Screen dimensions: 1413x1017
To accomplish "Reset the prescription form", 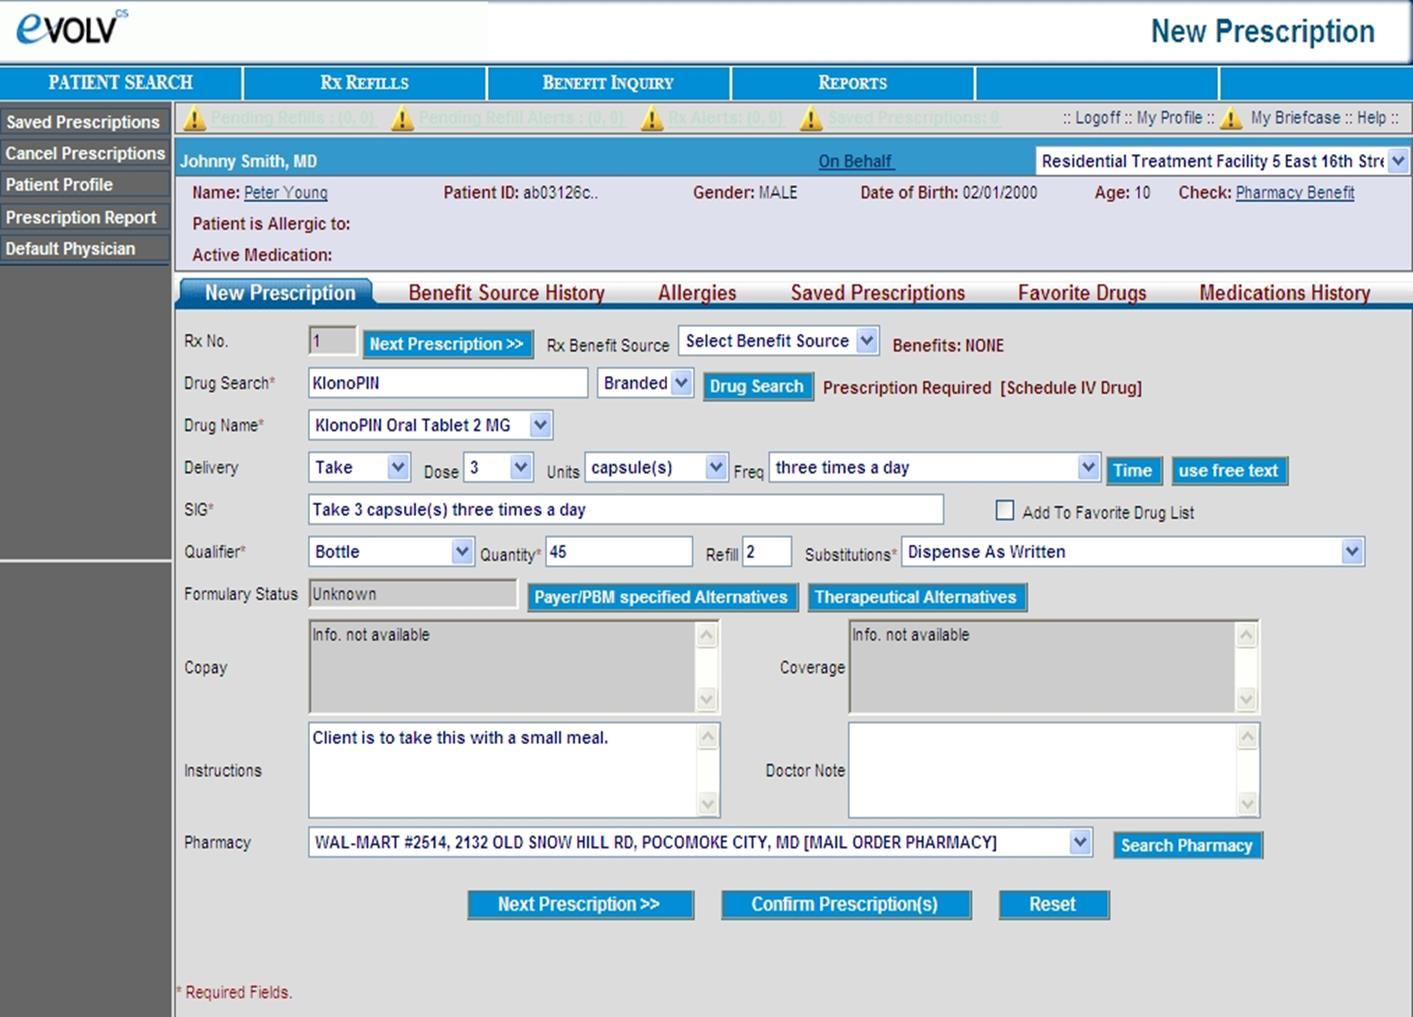I will (x=1053, y=904).
